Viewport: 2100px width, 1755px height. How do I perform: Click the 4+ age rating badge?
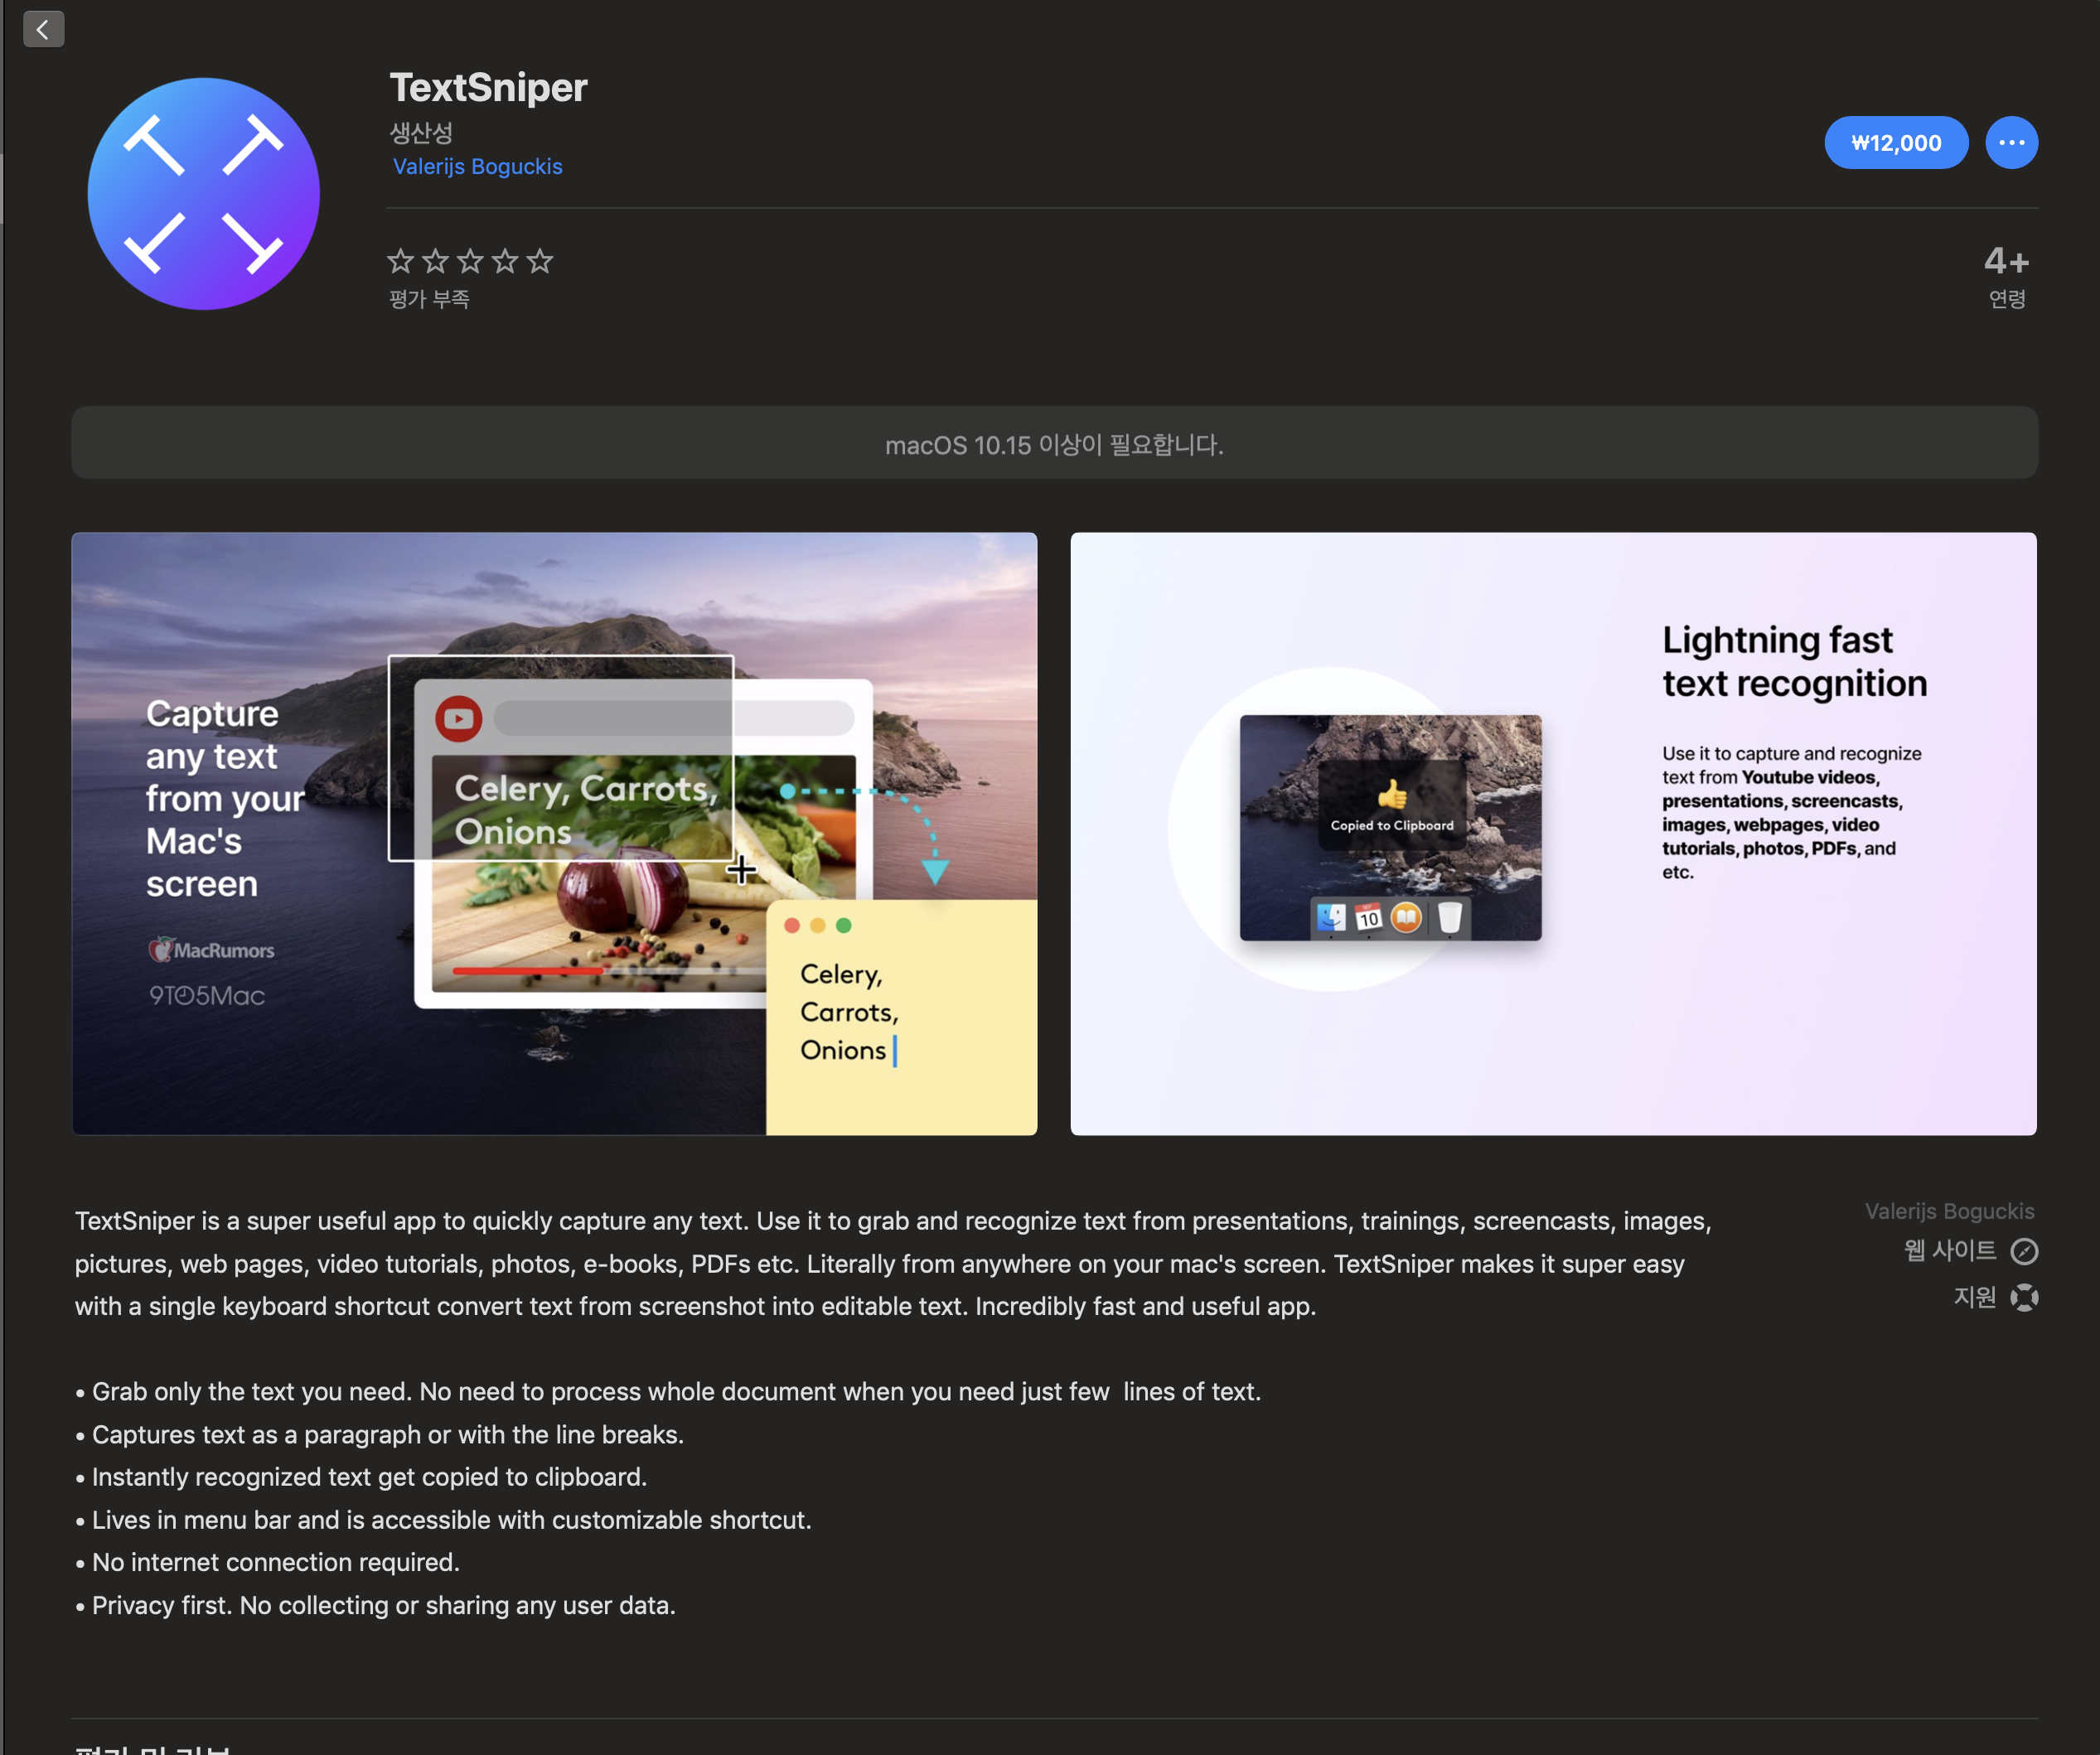2006,262
